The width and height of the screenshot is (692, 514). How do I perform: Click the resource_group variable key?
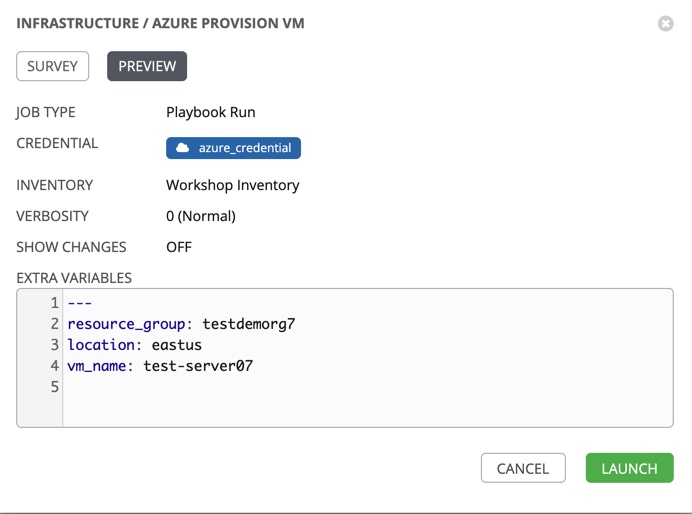[x=130, y=324]
